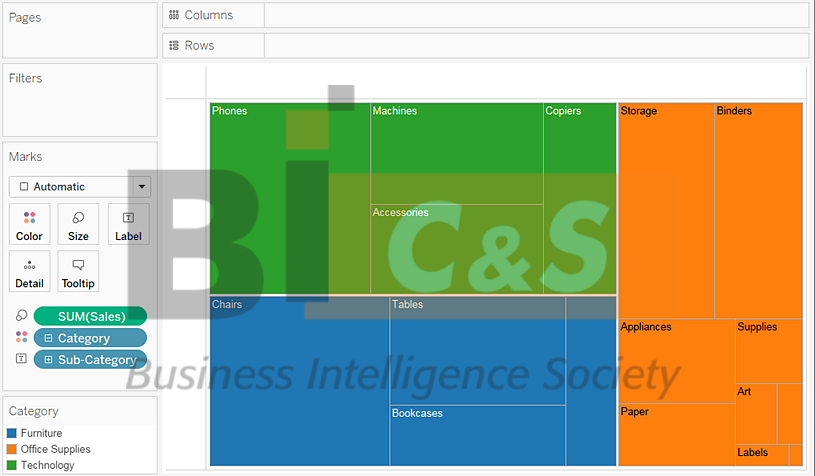Open the Tooltip marks card

tap(78, 271)
